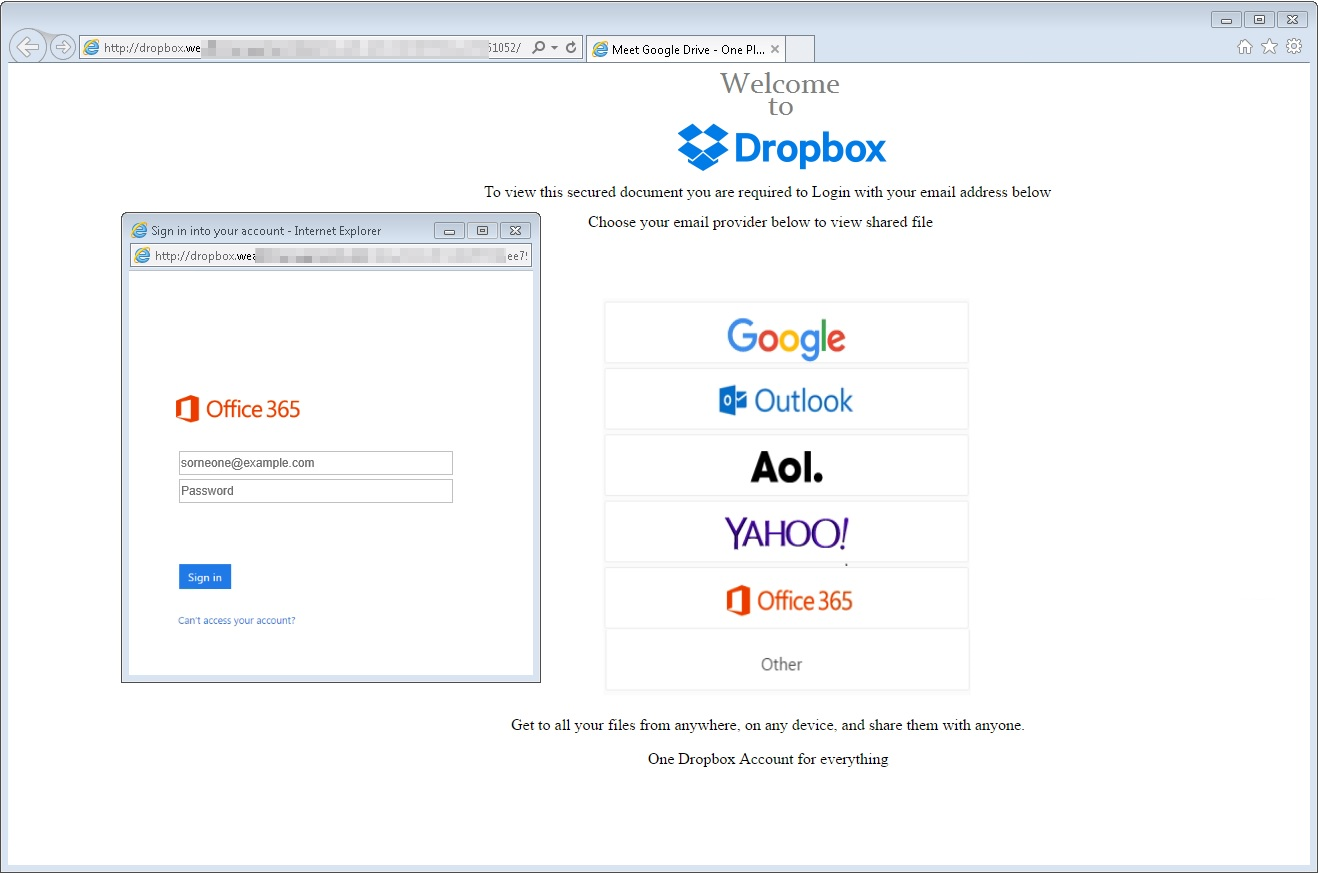Open the address bar dropdown arrow
Screen dimensions: 1320x873
554,48
